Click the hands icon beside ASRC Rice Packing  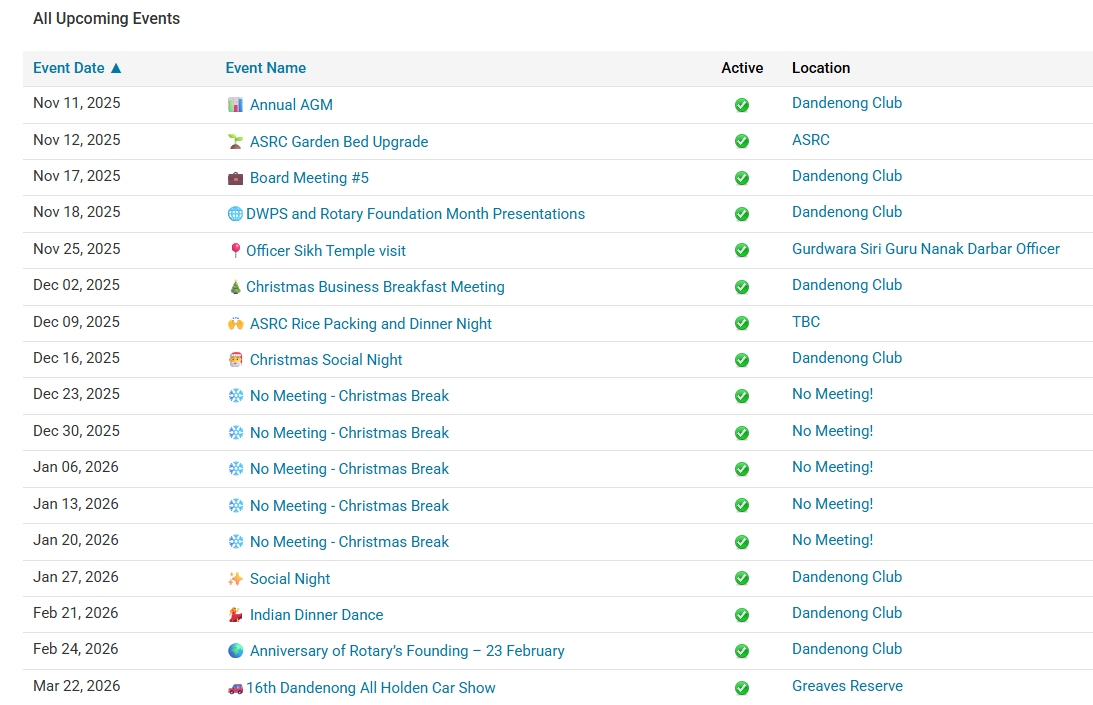point(236,324)
